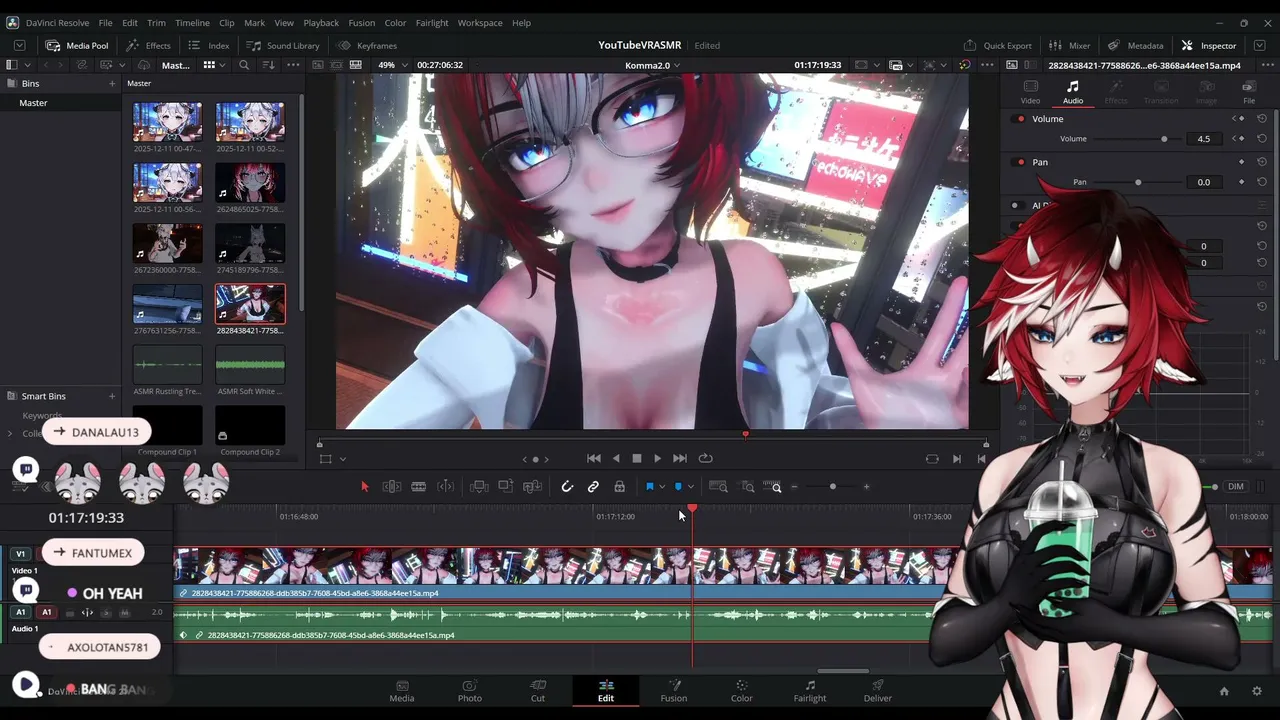Stop playback in the viewer

coord(637,458)
